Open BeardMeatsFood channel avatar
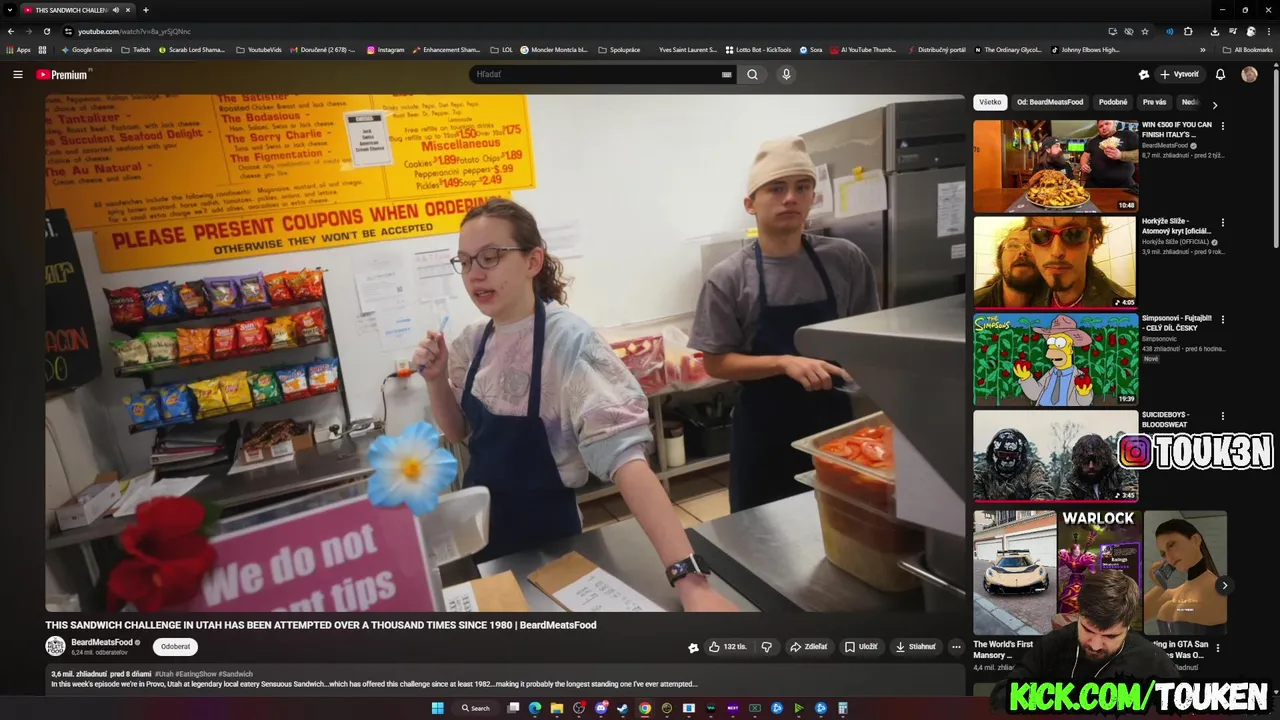Viewport: 1280px width, 720px height. click(x=55, y=646)
